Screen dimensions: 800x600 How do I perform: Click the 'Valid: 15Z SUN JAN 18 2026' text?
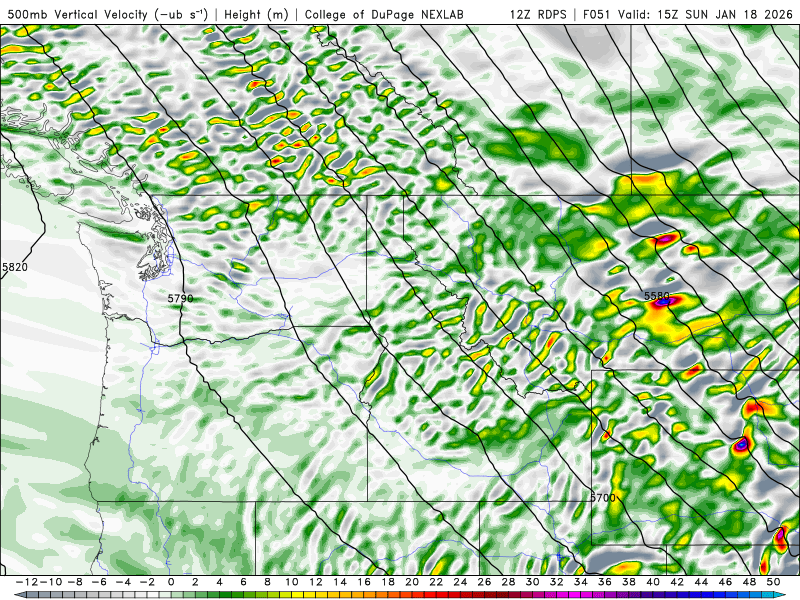tap(705, 14)
